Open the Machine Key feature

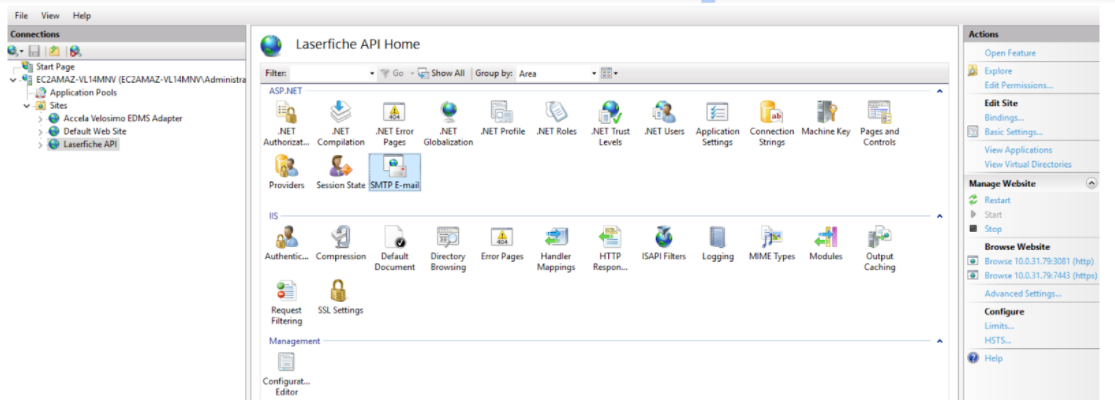tap(826, 119)
